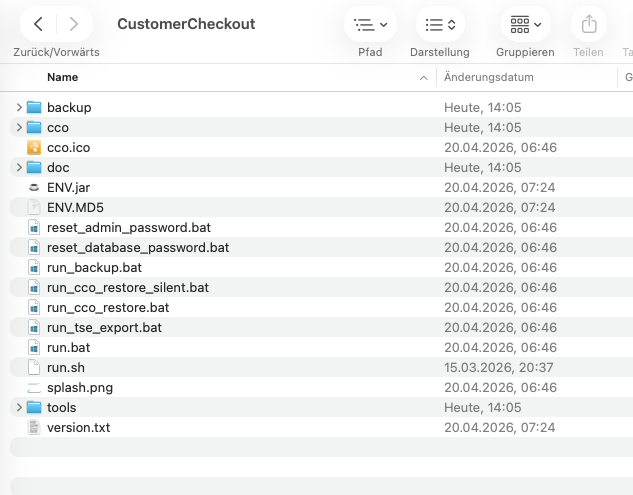This screenshot has width=633, height=495.
Task: Click the cco.ico date 20.04.2026, 06:46
Action: pos(500,147)
